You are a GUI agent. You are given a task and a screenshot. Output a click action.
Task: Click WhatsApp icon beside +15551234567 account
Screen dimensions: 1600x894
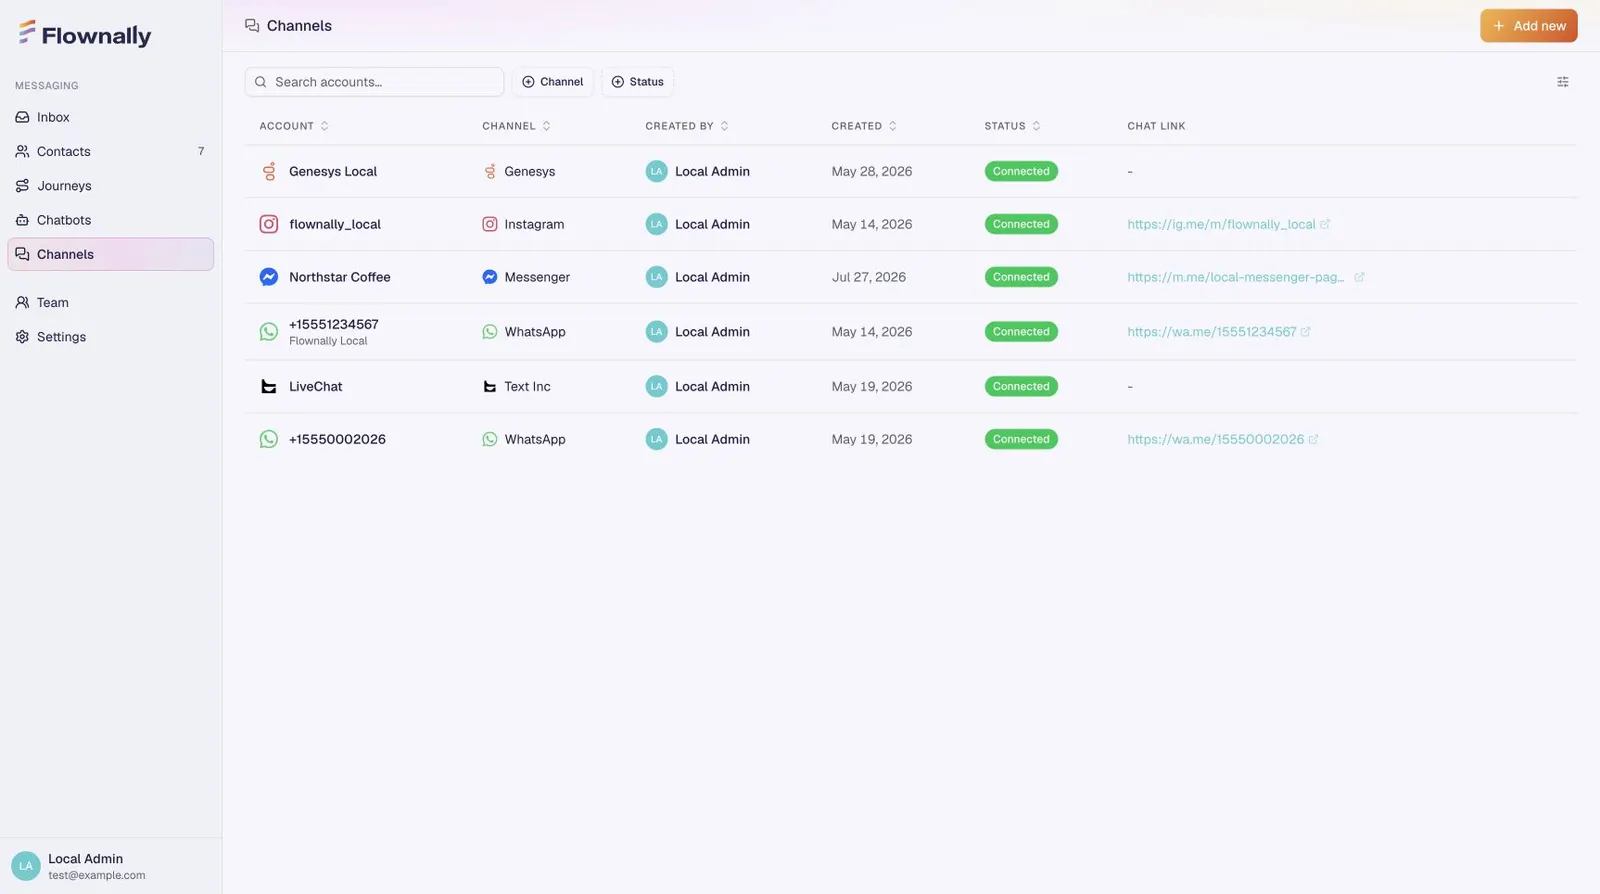point(269,332)
